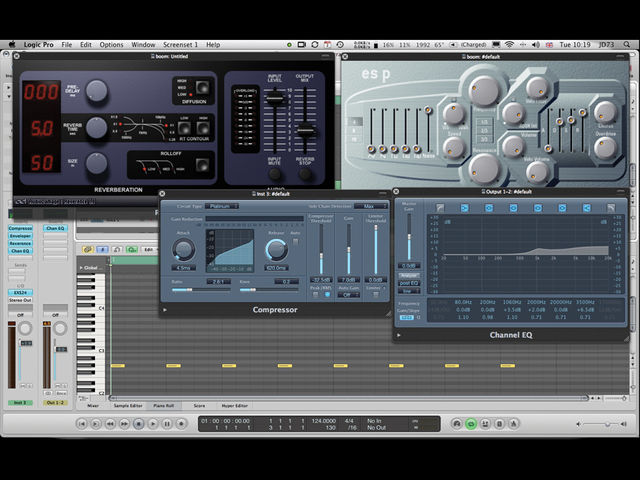Open the Options menu
Viewport: 640px width, 480px height.
coord(111,44)
